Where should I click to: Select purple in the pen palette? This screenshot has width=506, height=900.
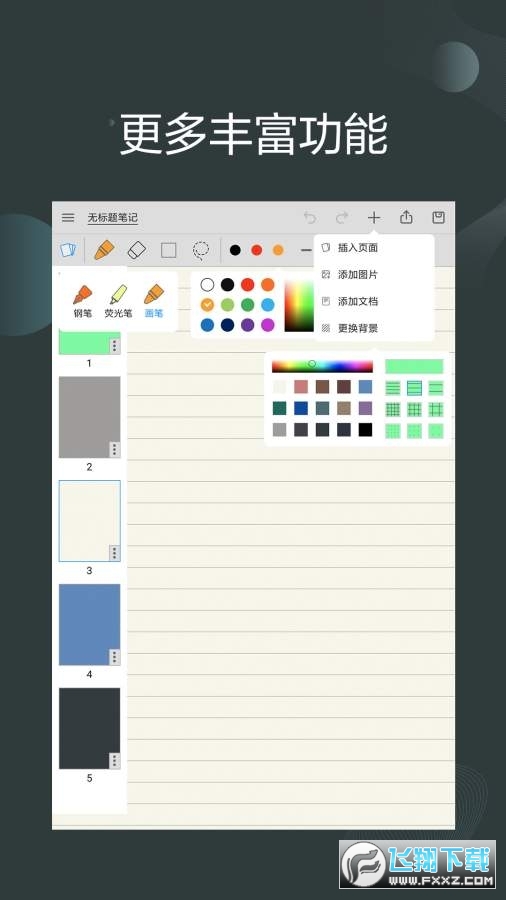pyautogui.click(x=248, y=325)
